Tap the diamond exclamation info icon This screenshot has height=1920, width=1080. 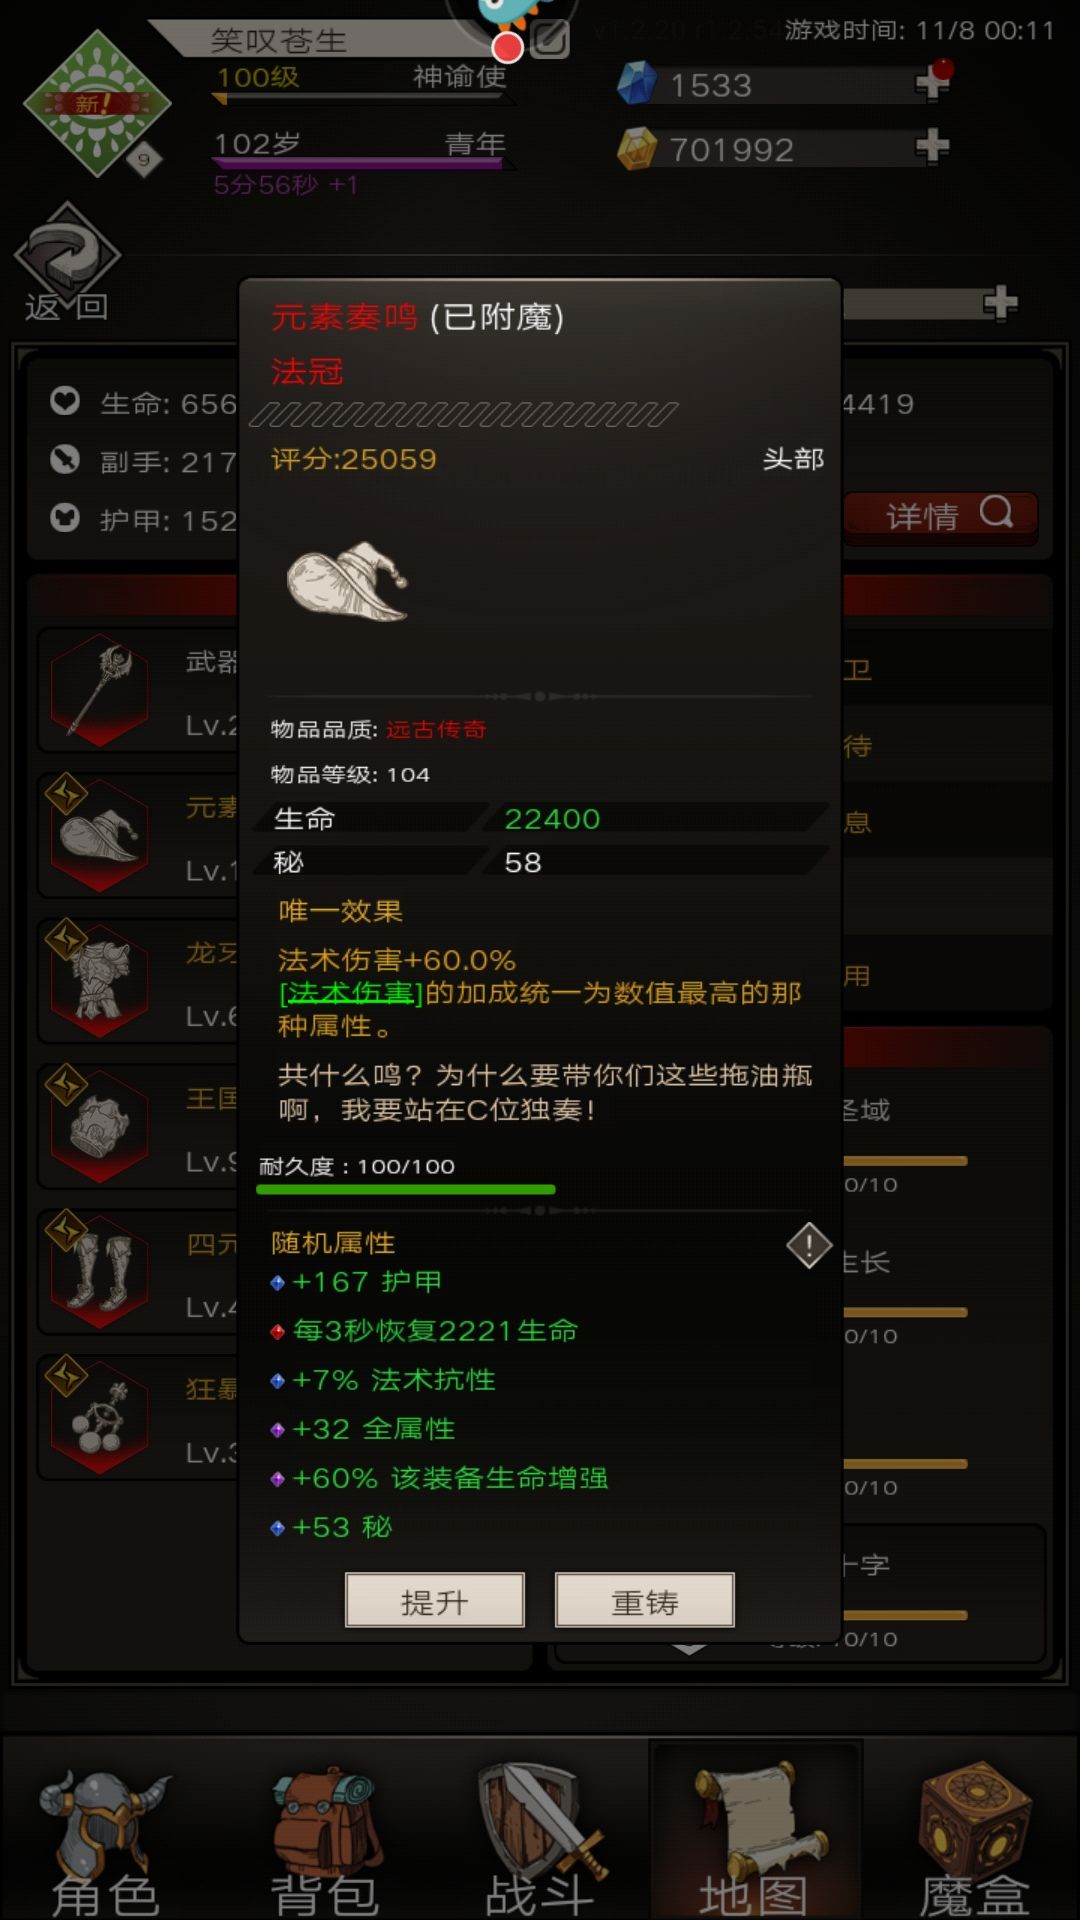[x=809, y=1246]
